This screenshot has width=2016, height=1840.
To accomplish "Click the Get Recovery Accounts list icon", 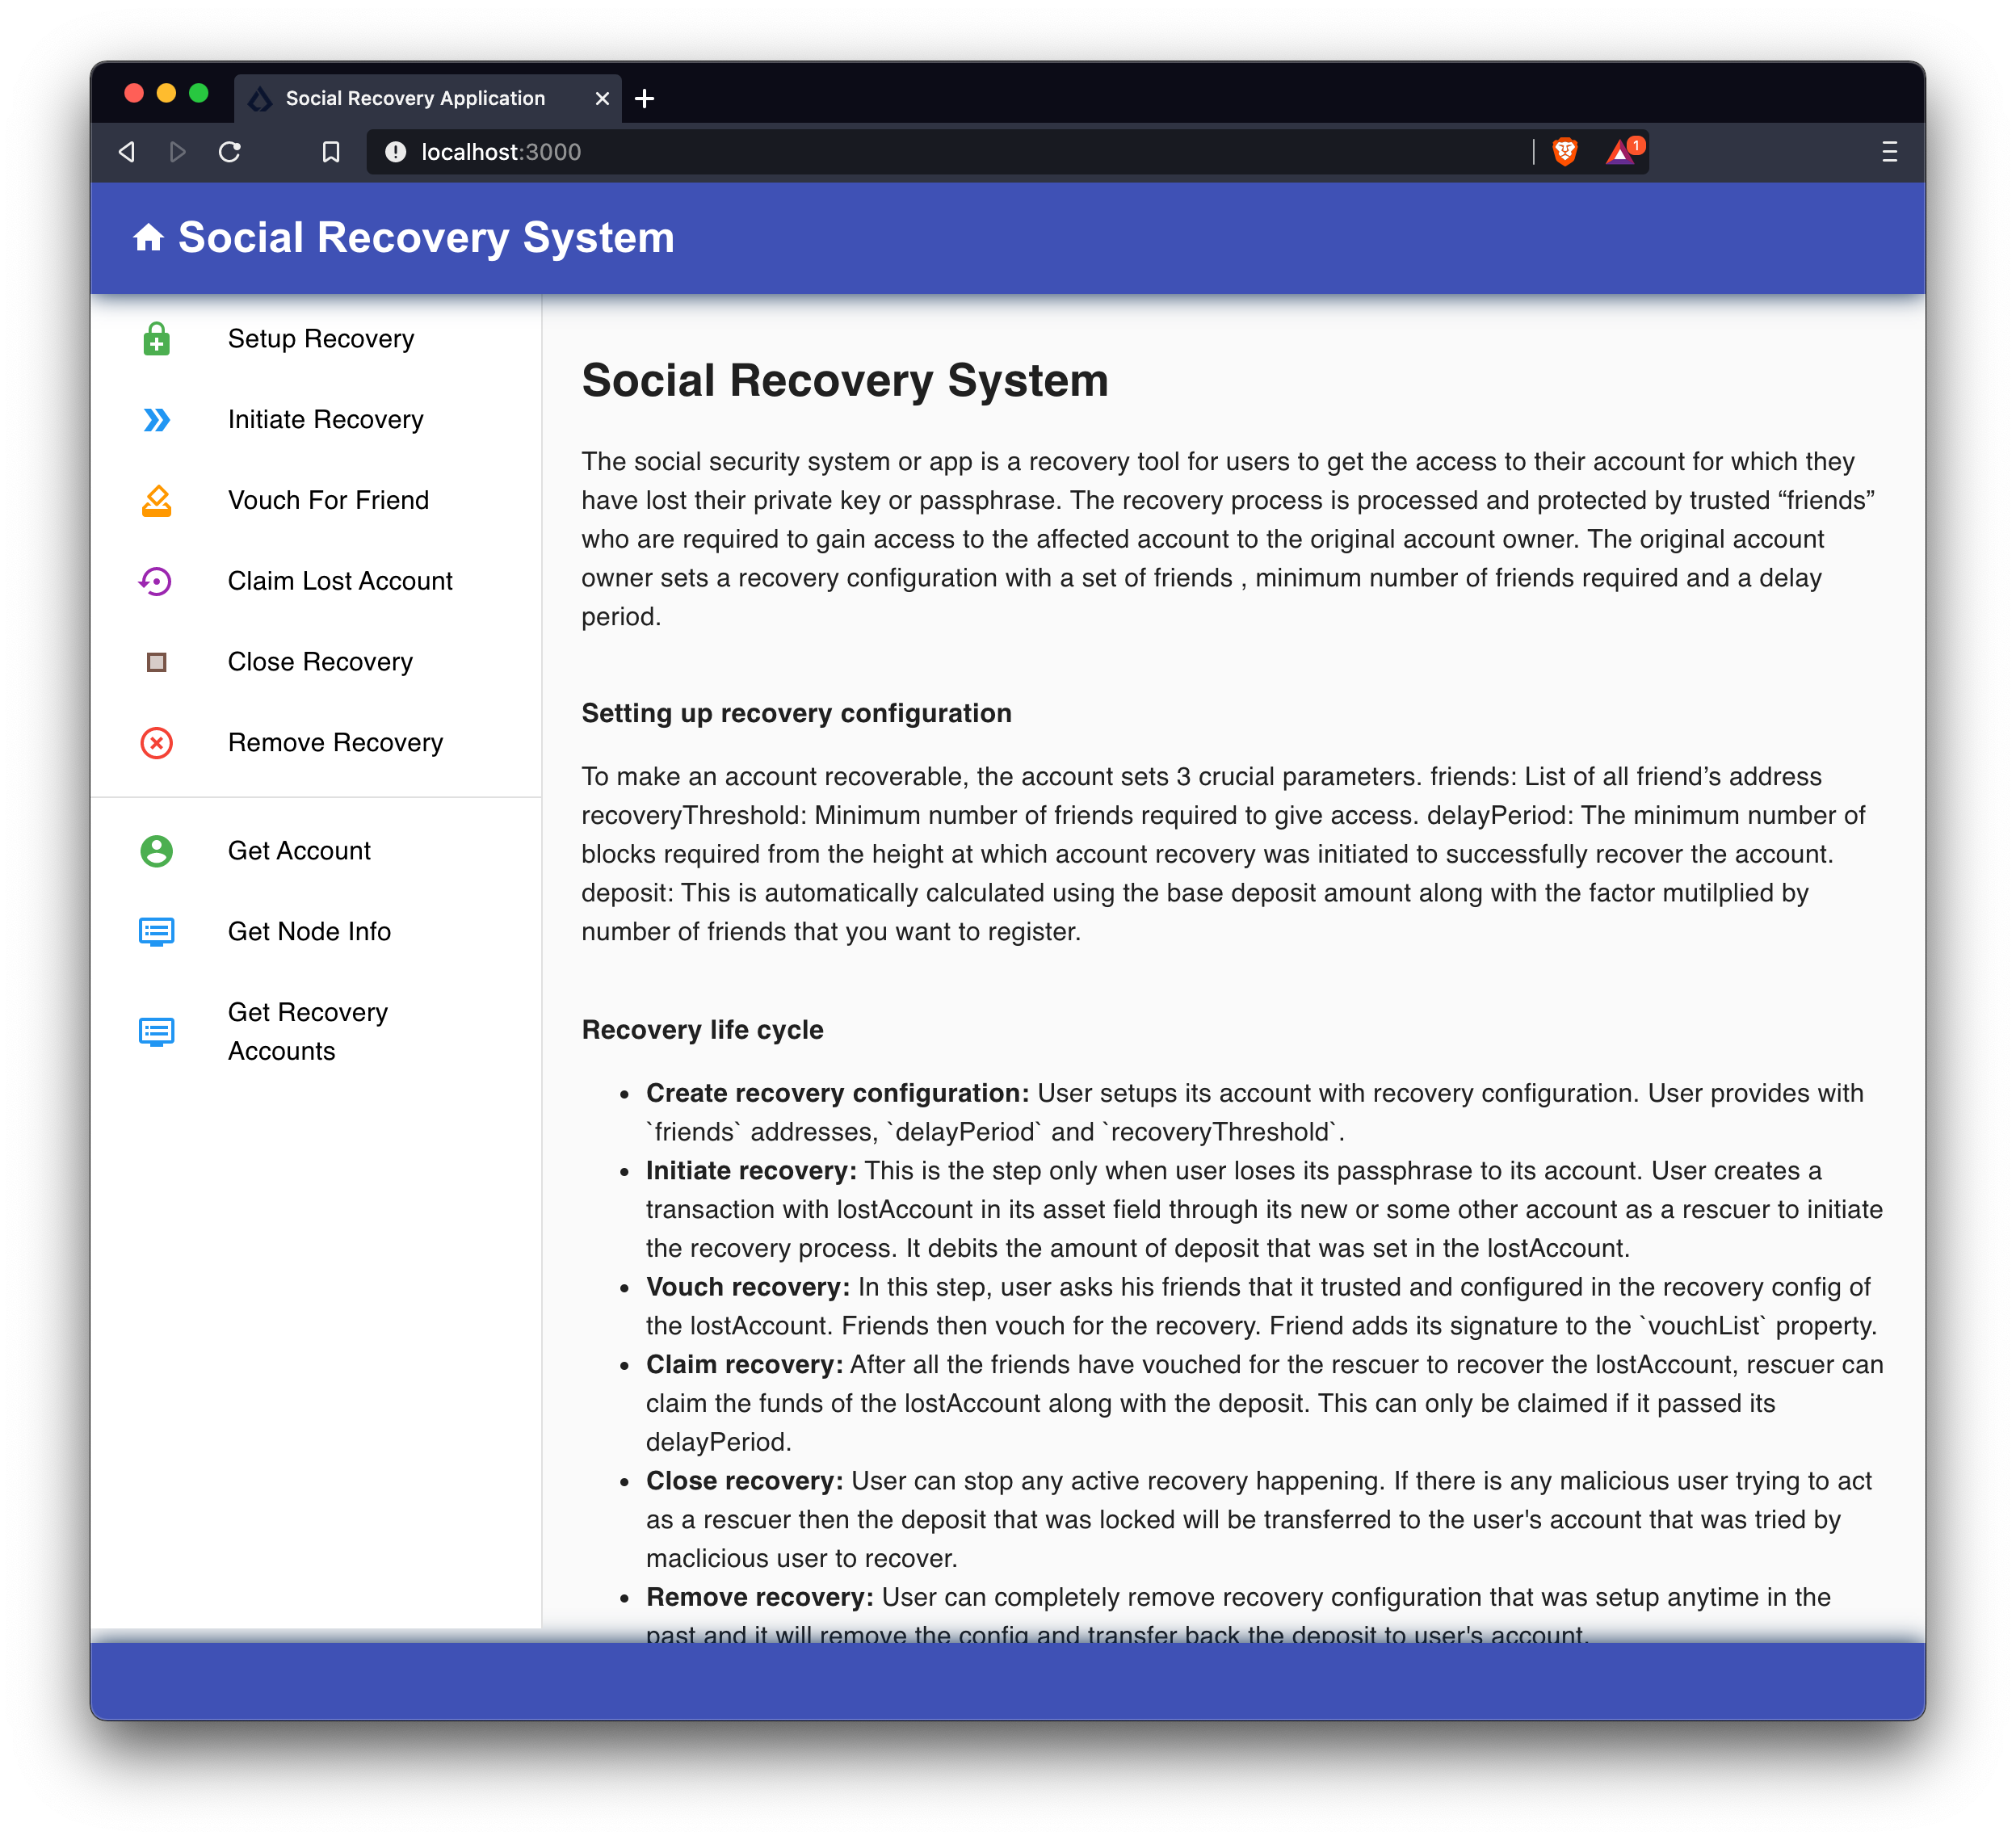I will tap(156, 1032).
